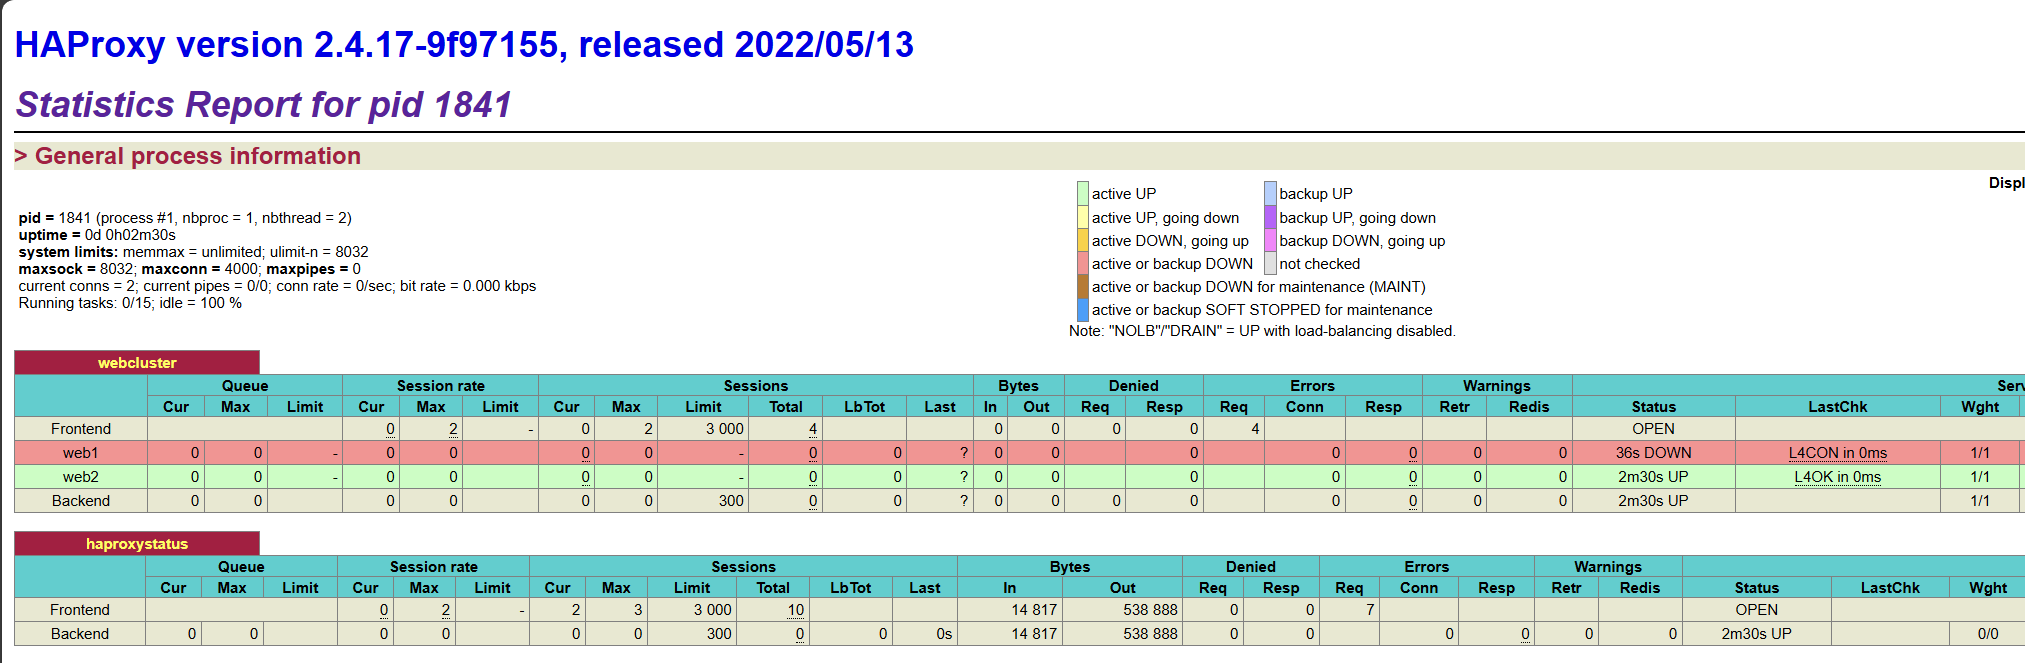2025x663 pixels.
Task: Open the haproxystatus proxy title link
Action: [137, 544]
